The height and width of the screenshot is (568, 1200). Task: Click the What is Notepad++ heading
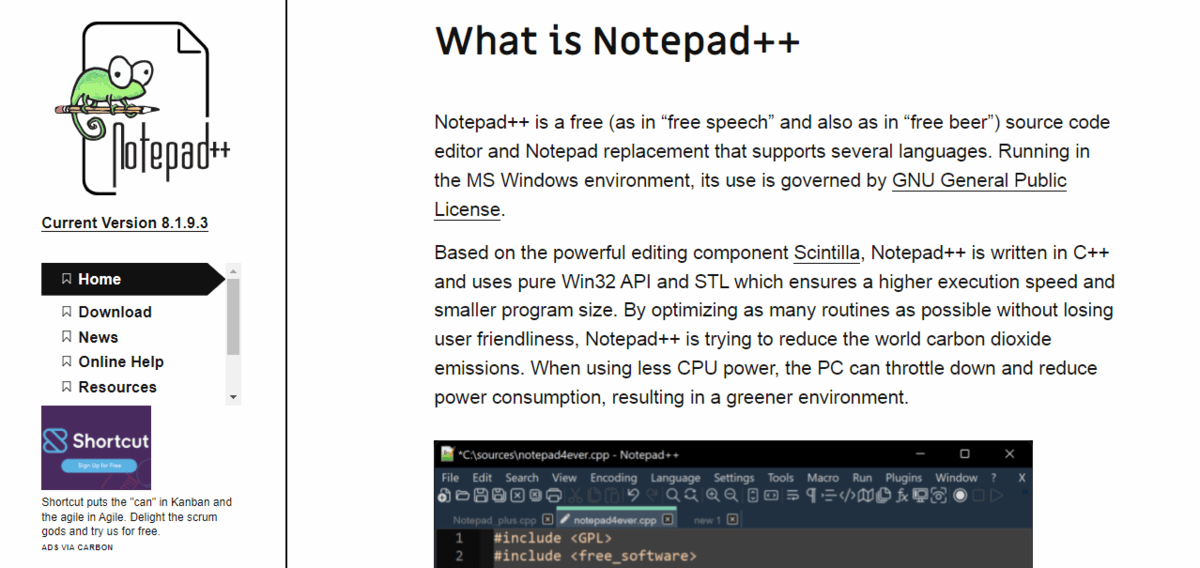tap(617, 41)
